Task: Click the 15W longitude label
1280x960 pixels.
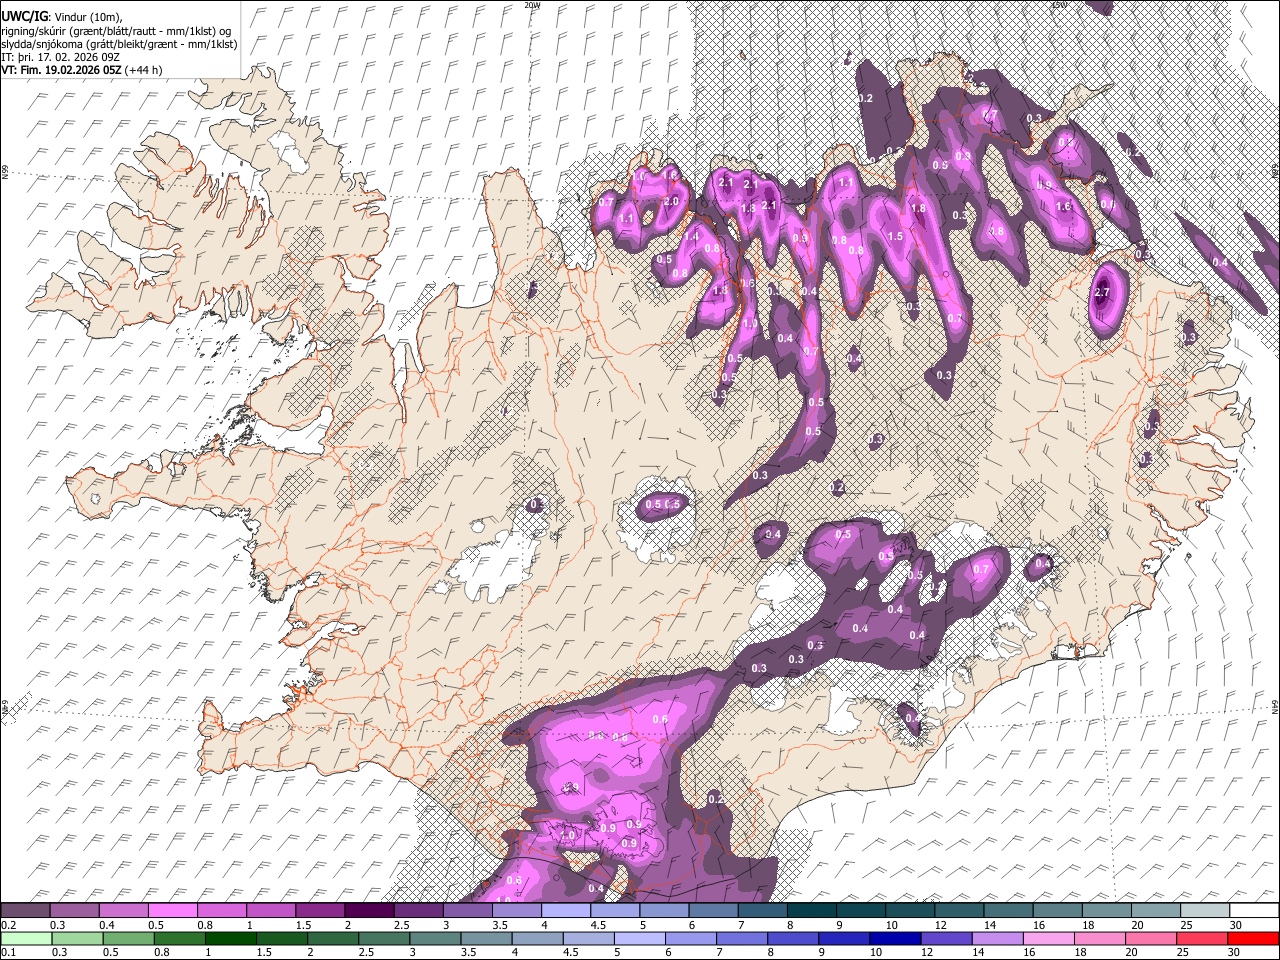Action: coord(1059,5)
